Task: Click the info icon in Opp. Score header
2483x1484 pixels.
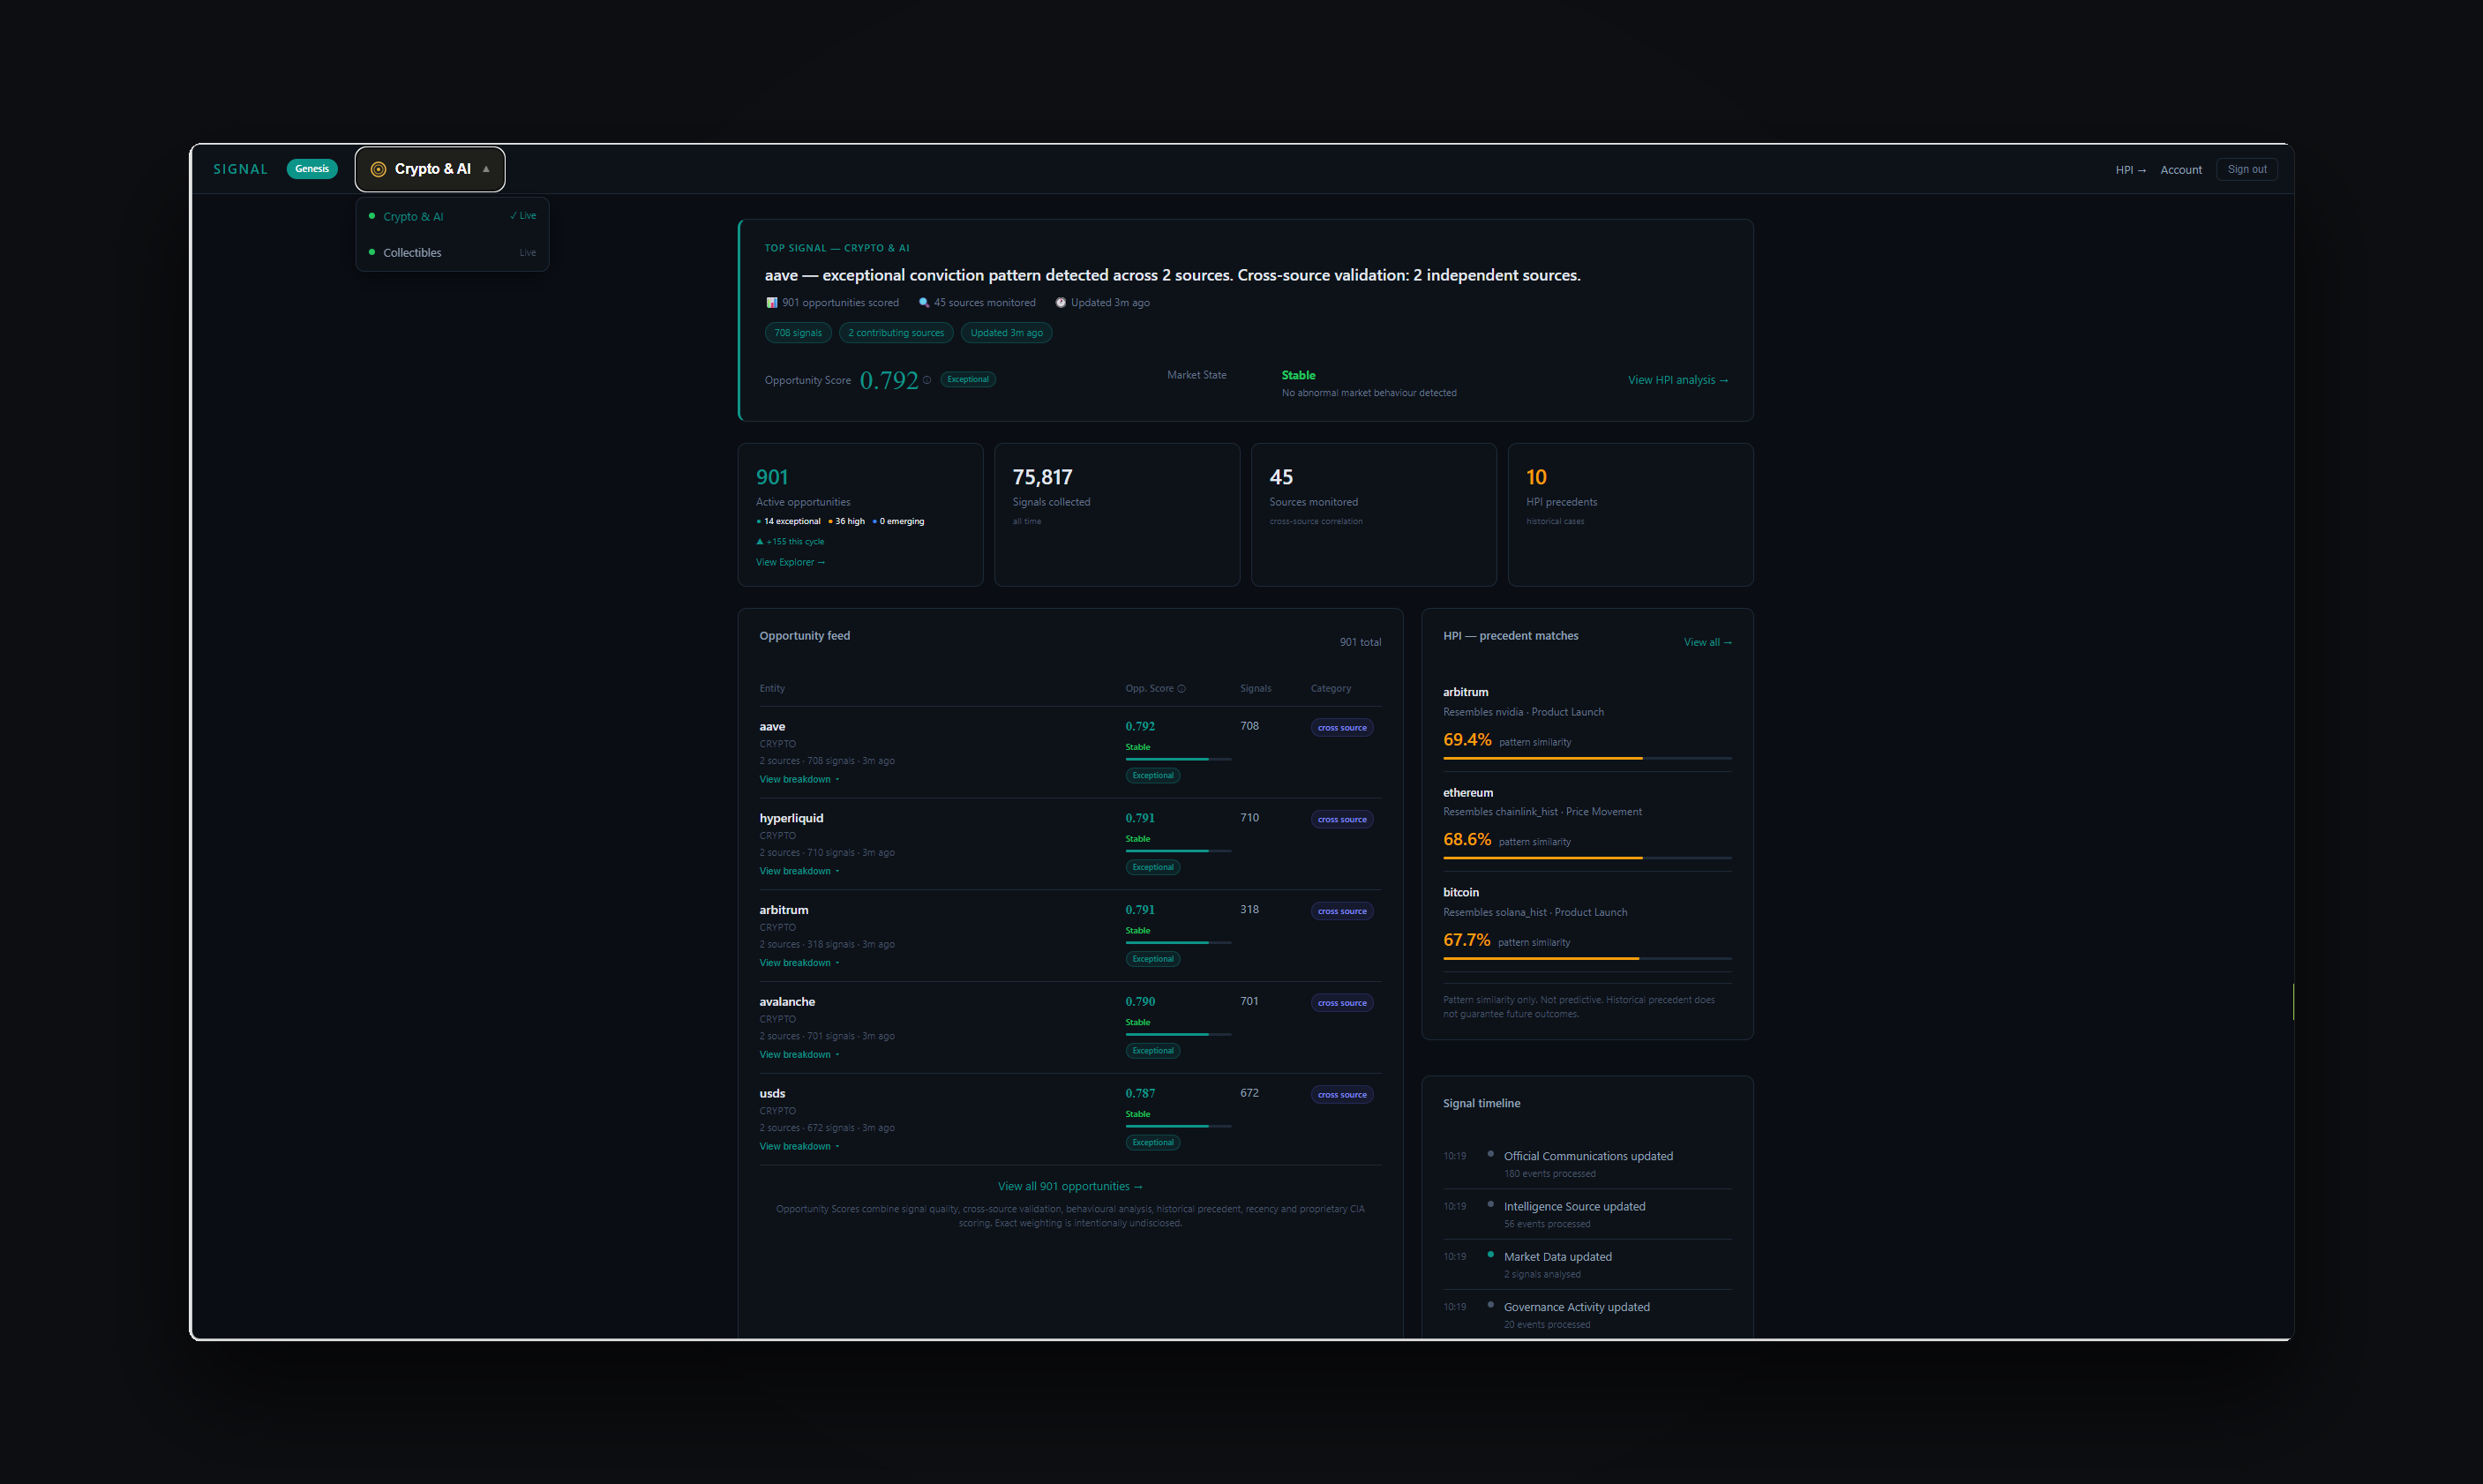Action: tap(1181, 689)
